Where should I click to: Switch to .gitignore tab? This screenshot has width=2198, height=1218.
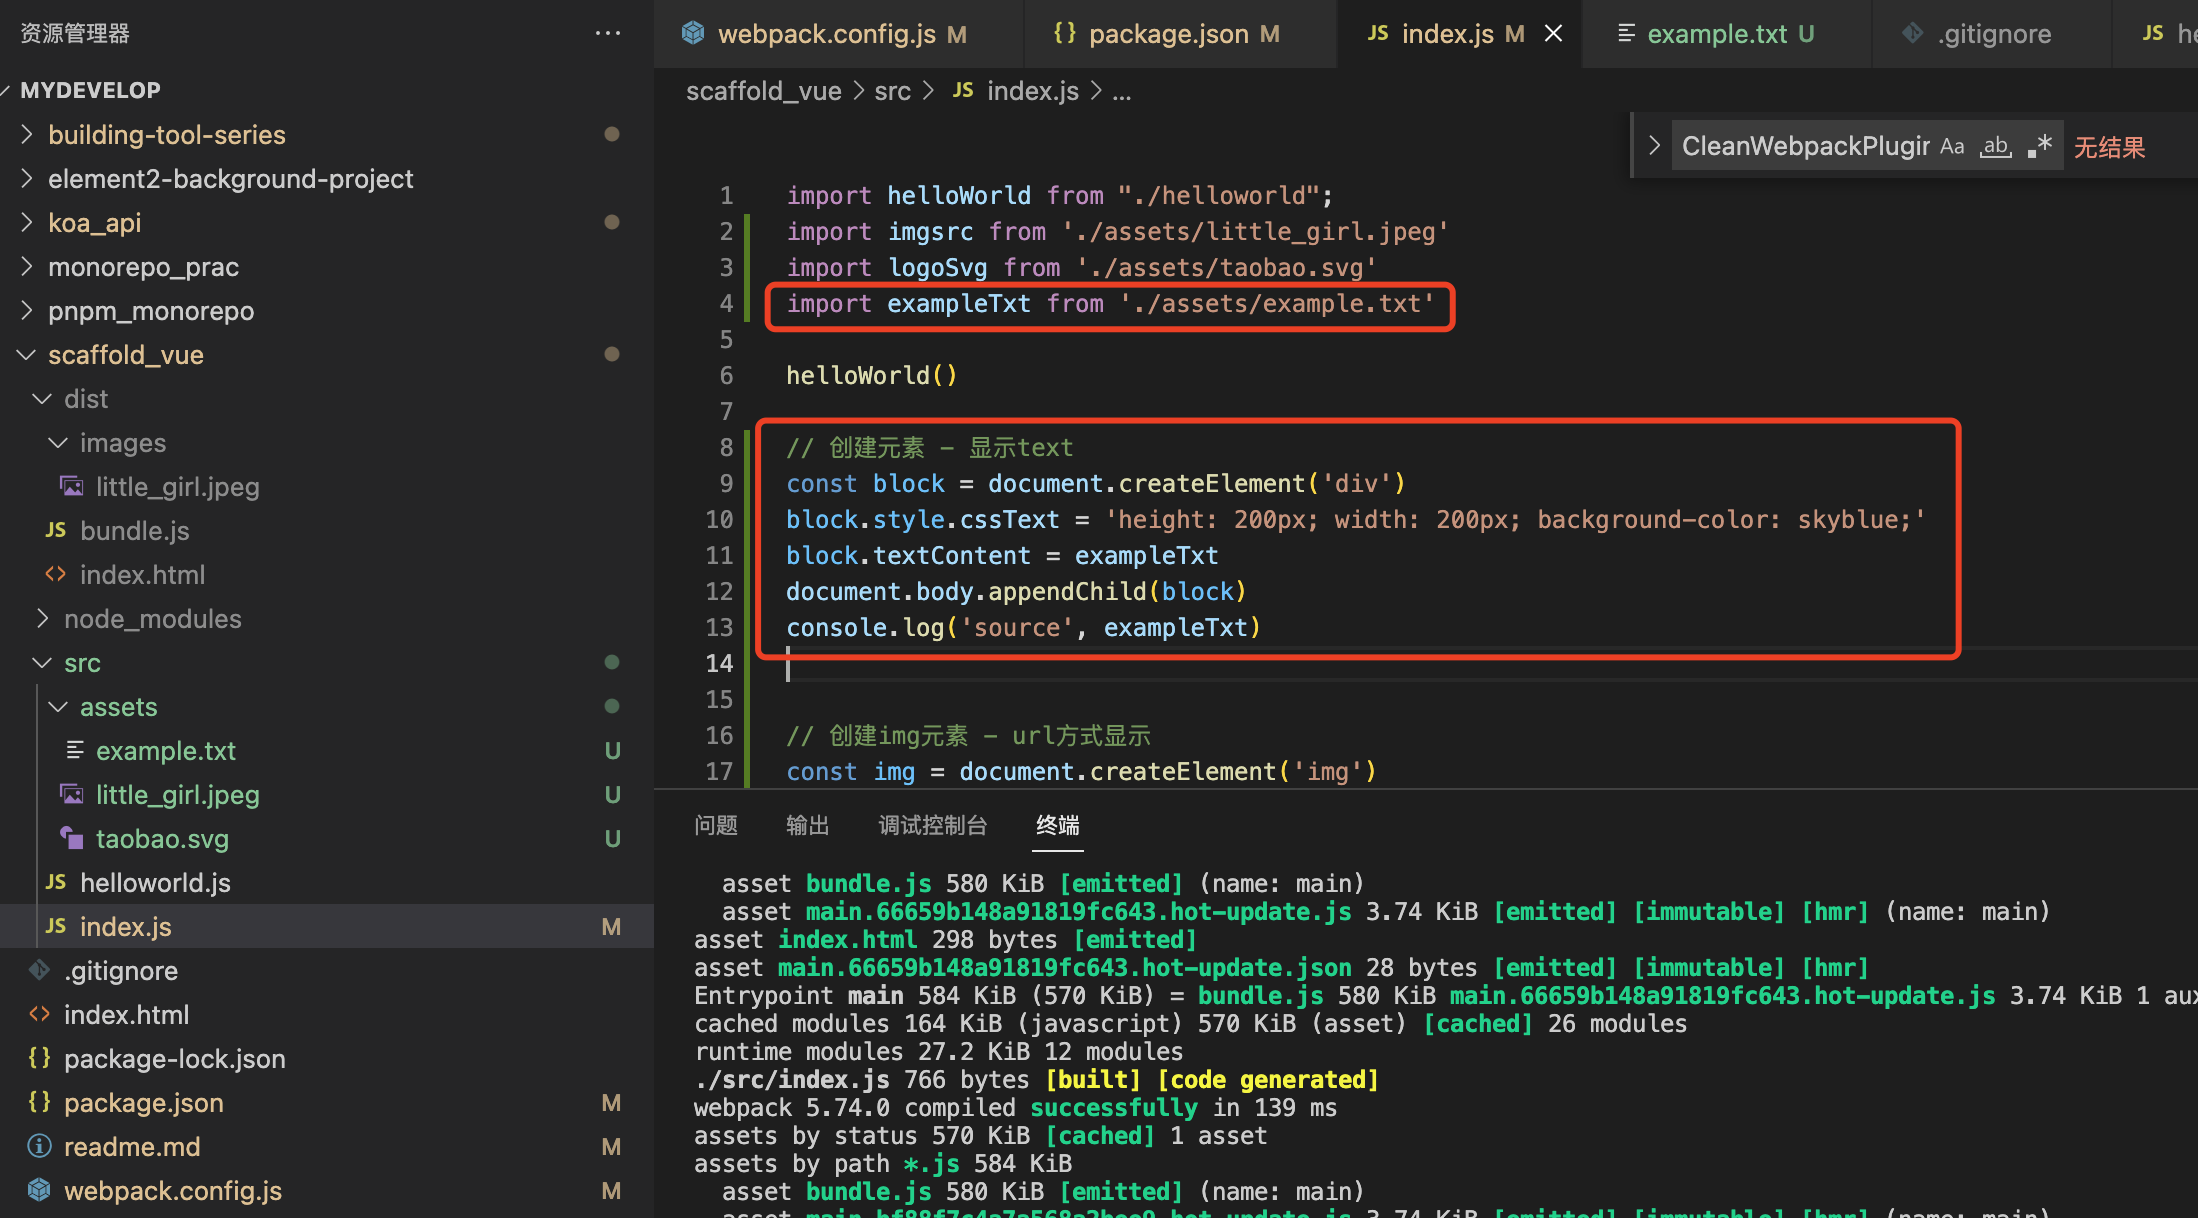coord(1994,34)
